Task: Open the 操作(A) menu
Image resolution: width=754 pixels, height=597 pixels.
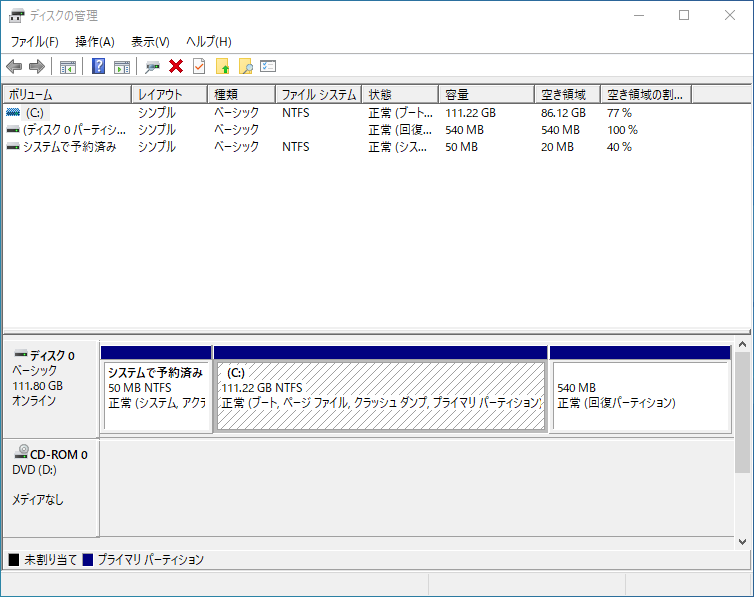Action: (x=95, y=42)
